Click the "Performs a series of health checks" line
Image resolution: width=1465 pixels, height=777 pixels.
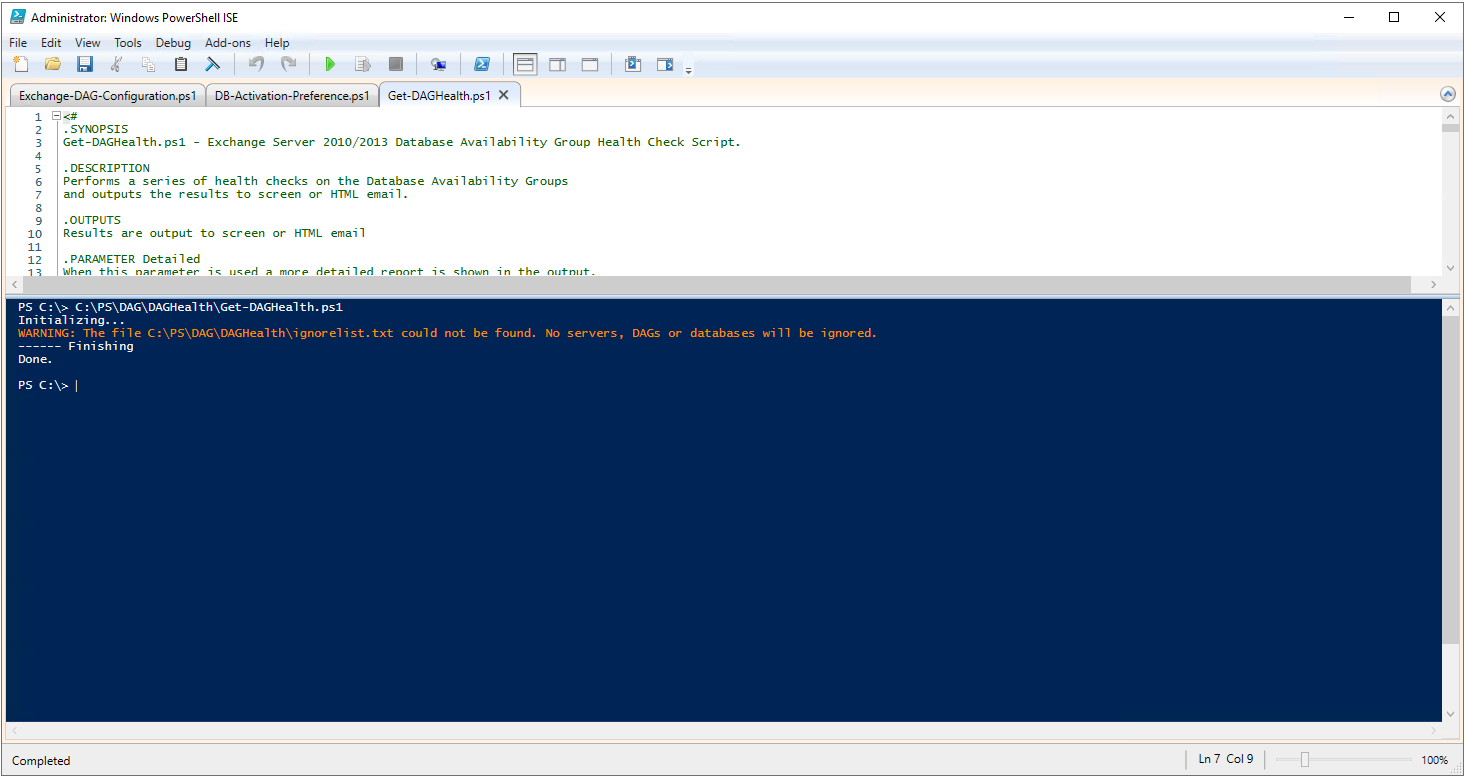pyautogui.click(x=316, y=181)
